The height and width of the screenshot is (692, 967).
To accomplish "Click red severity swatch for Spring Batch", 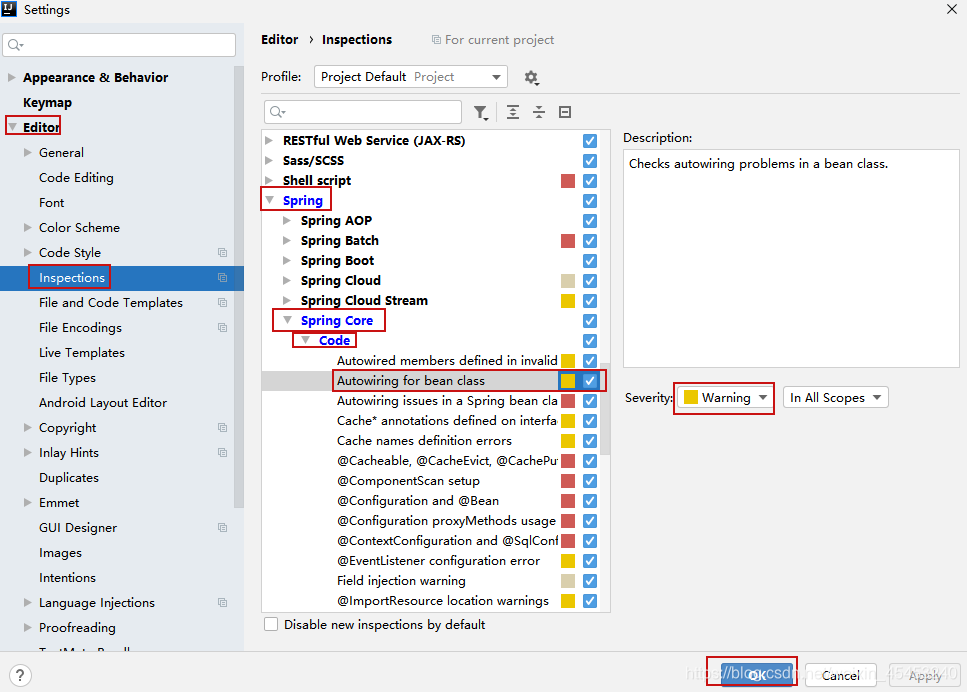I will click(568, 241).
